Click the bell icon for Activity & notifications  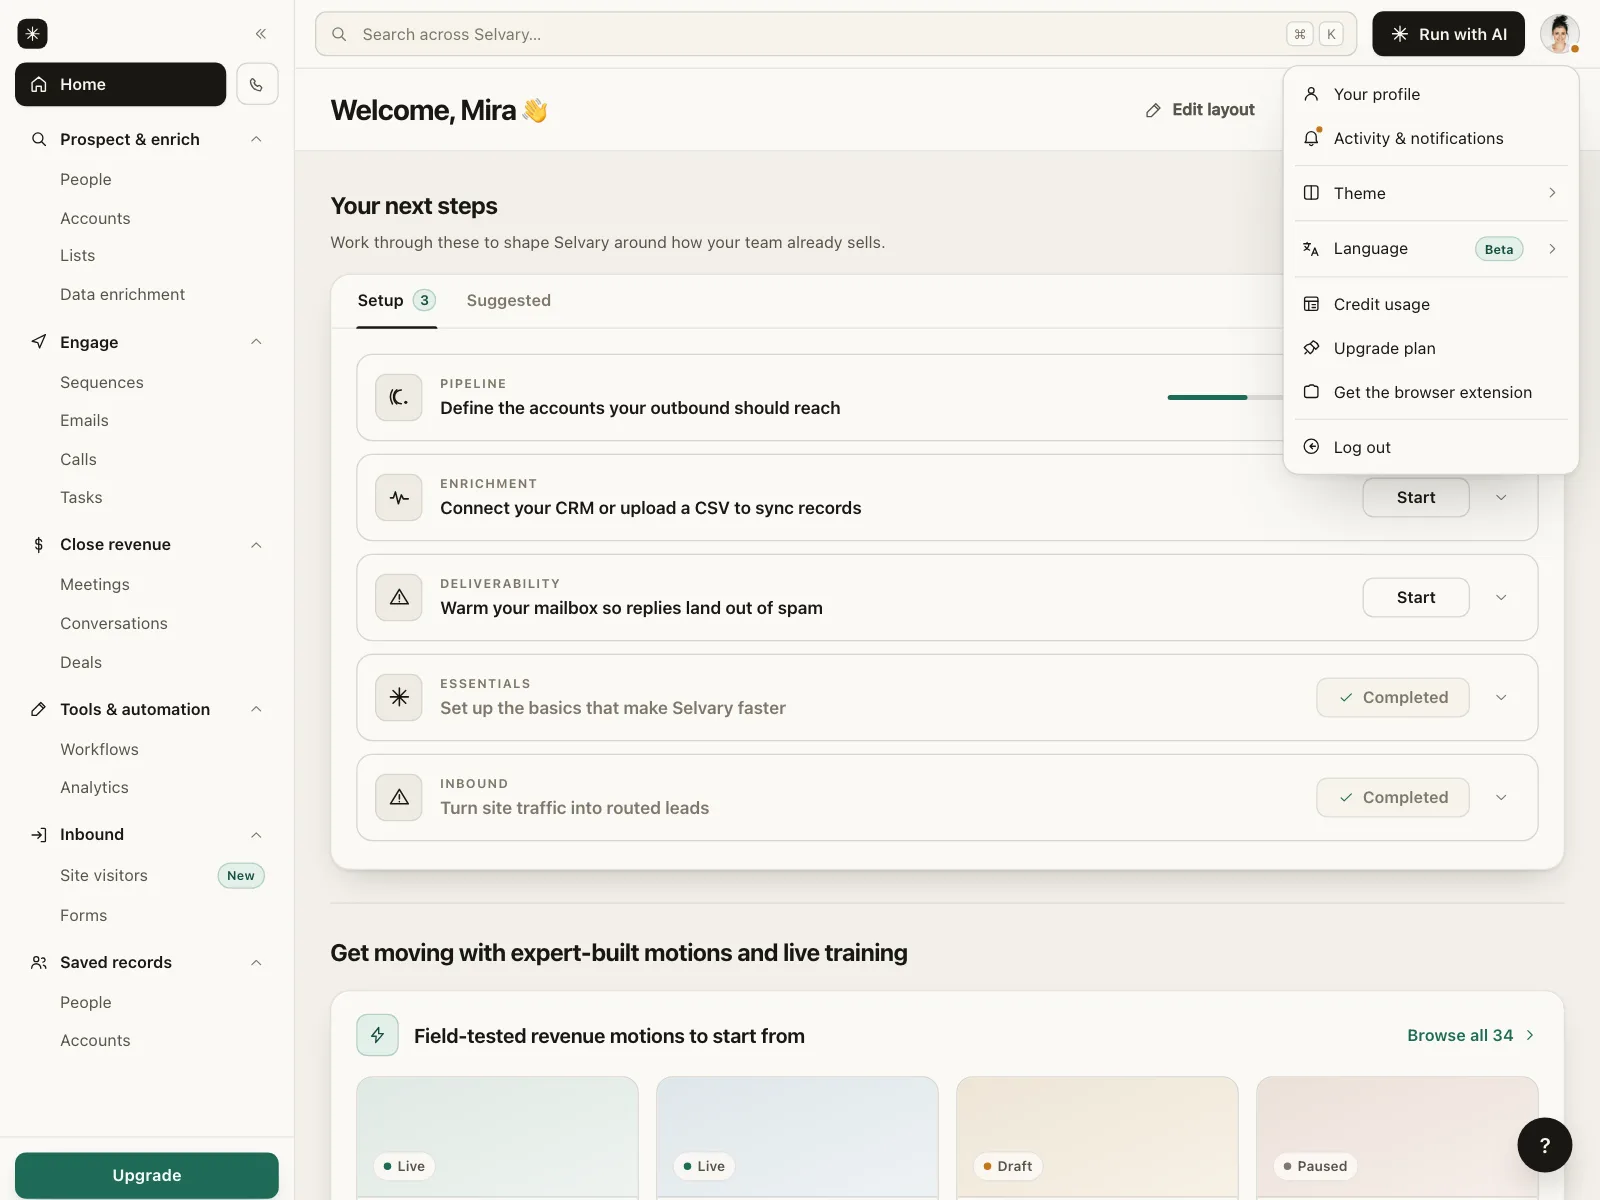(1311, 138)
